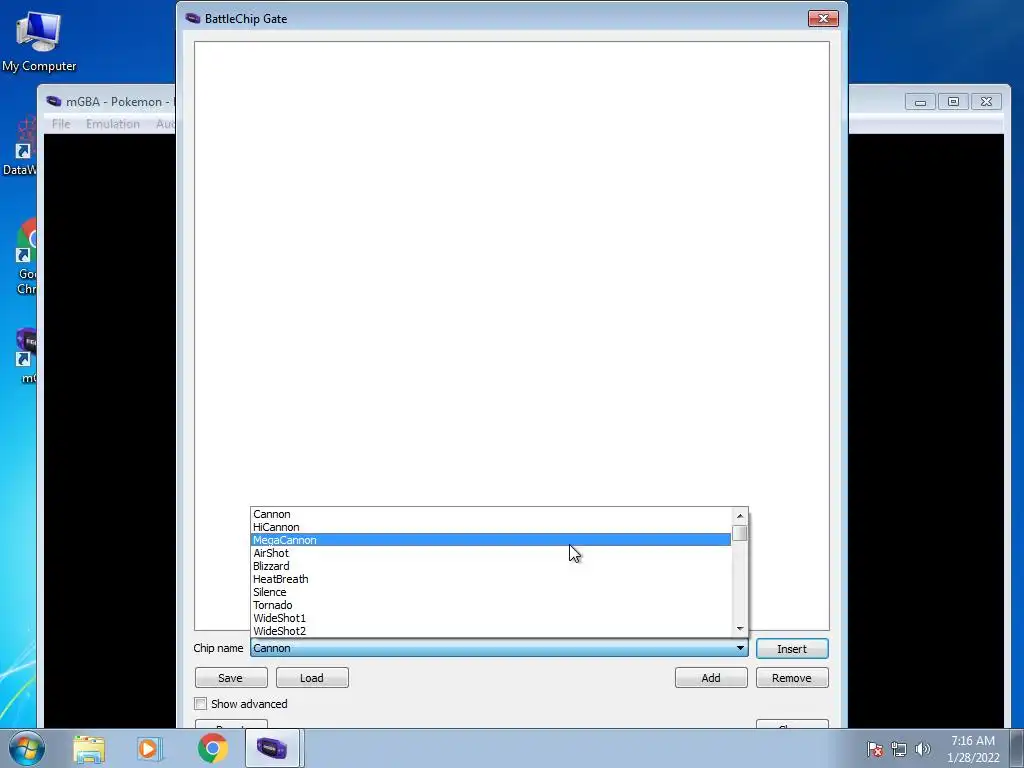Choose MegaCannon from the dropdown list
Image resolution: width=1024 pixels, height=768 pixels.
(x=490, y=540)
